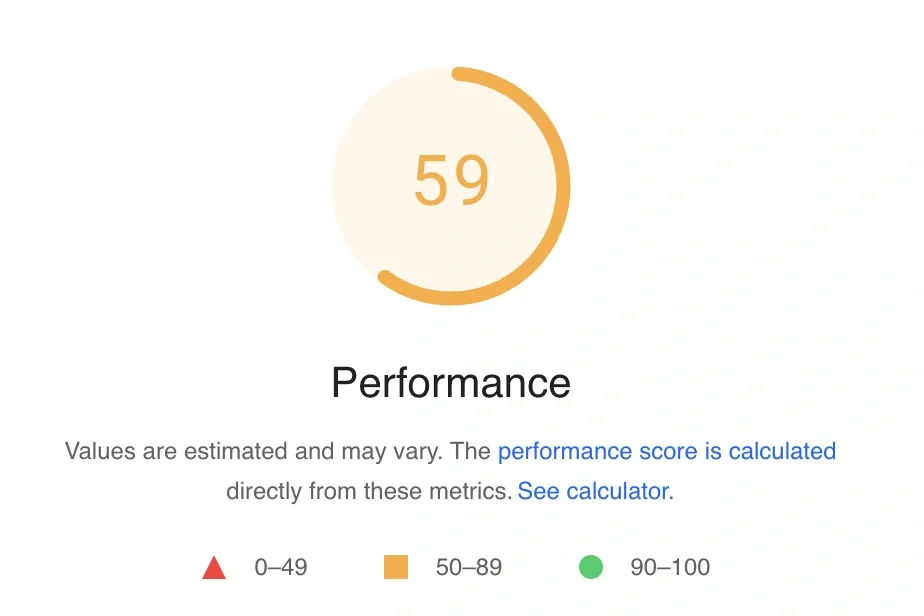Open the performance score is calculated link
The width and height of the screenshot is (924, 616).
pos(666,451)
